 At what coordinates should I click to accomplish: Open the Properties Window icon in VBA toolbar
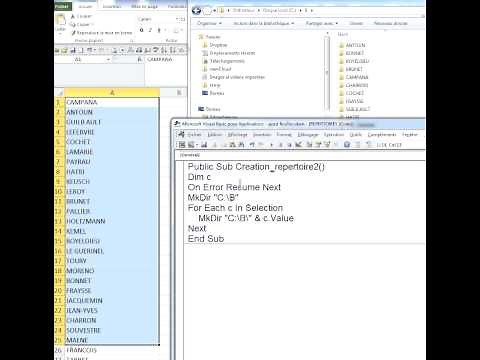pyautogui.click(x=318, y=144)
